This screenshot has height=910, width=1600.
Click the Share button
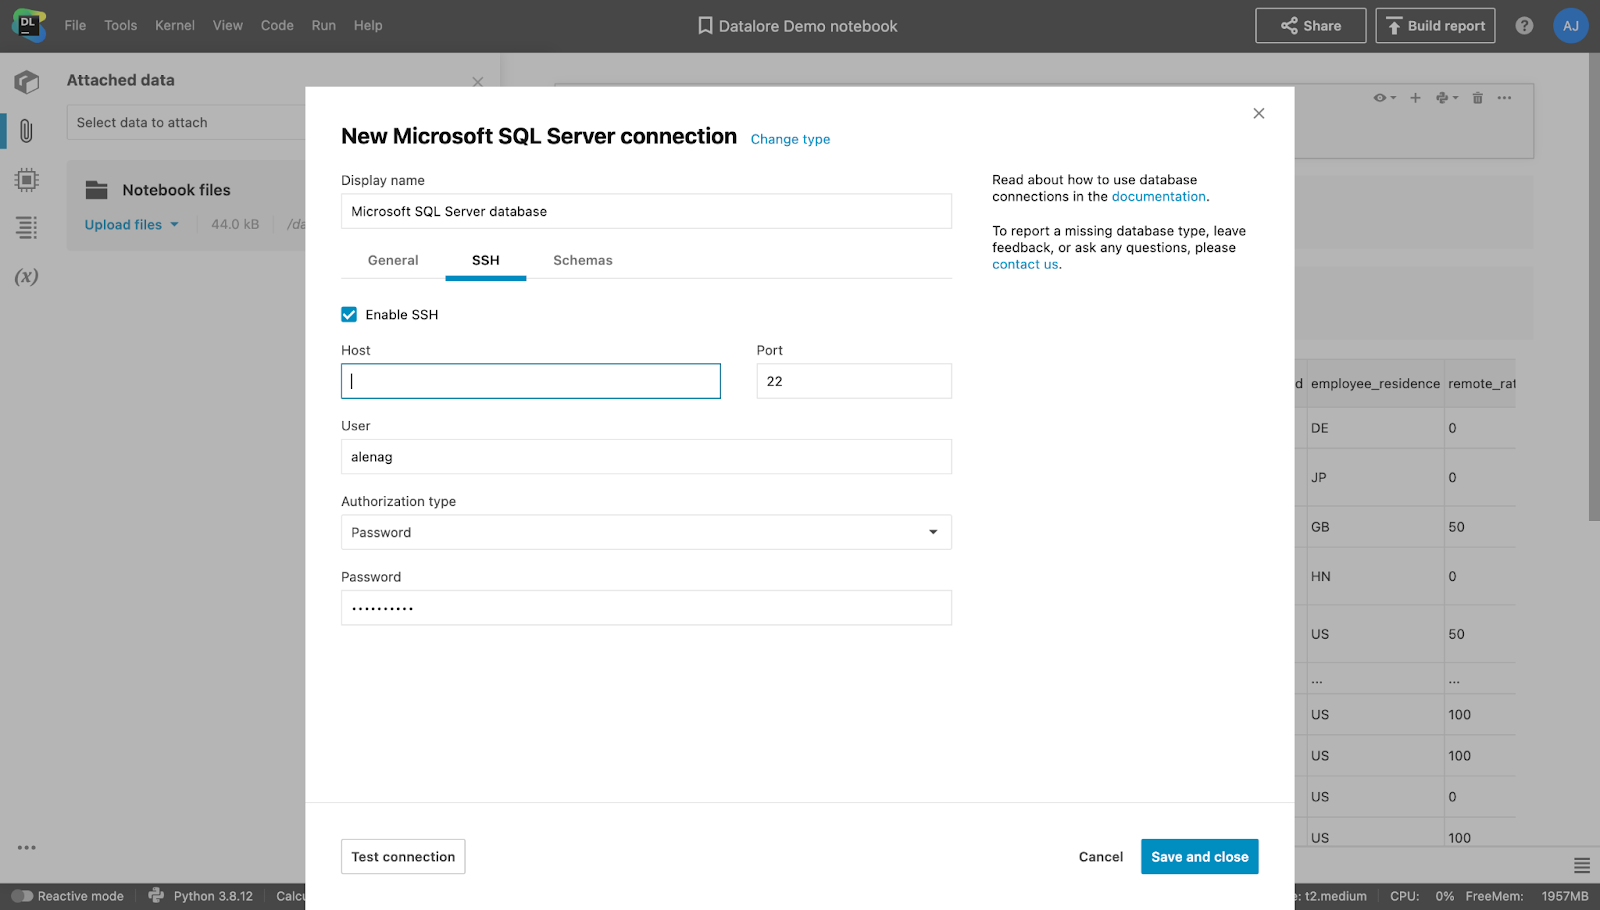pos(1311,26)
